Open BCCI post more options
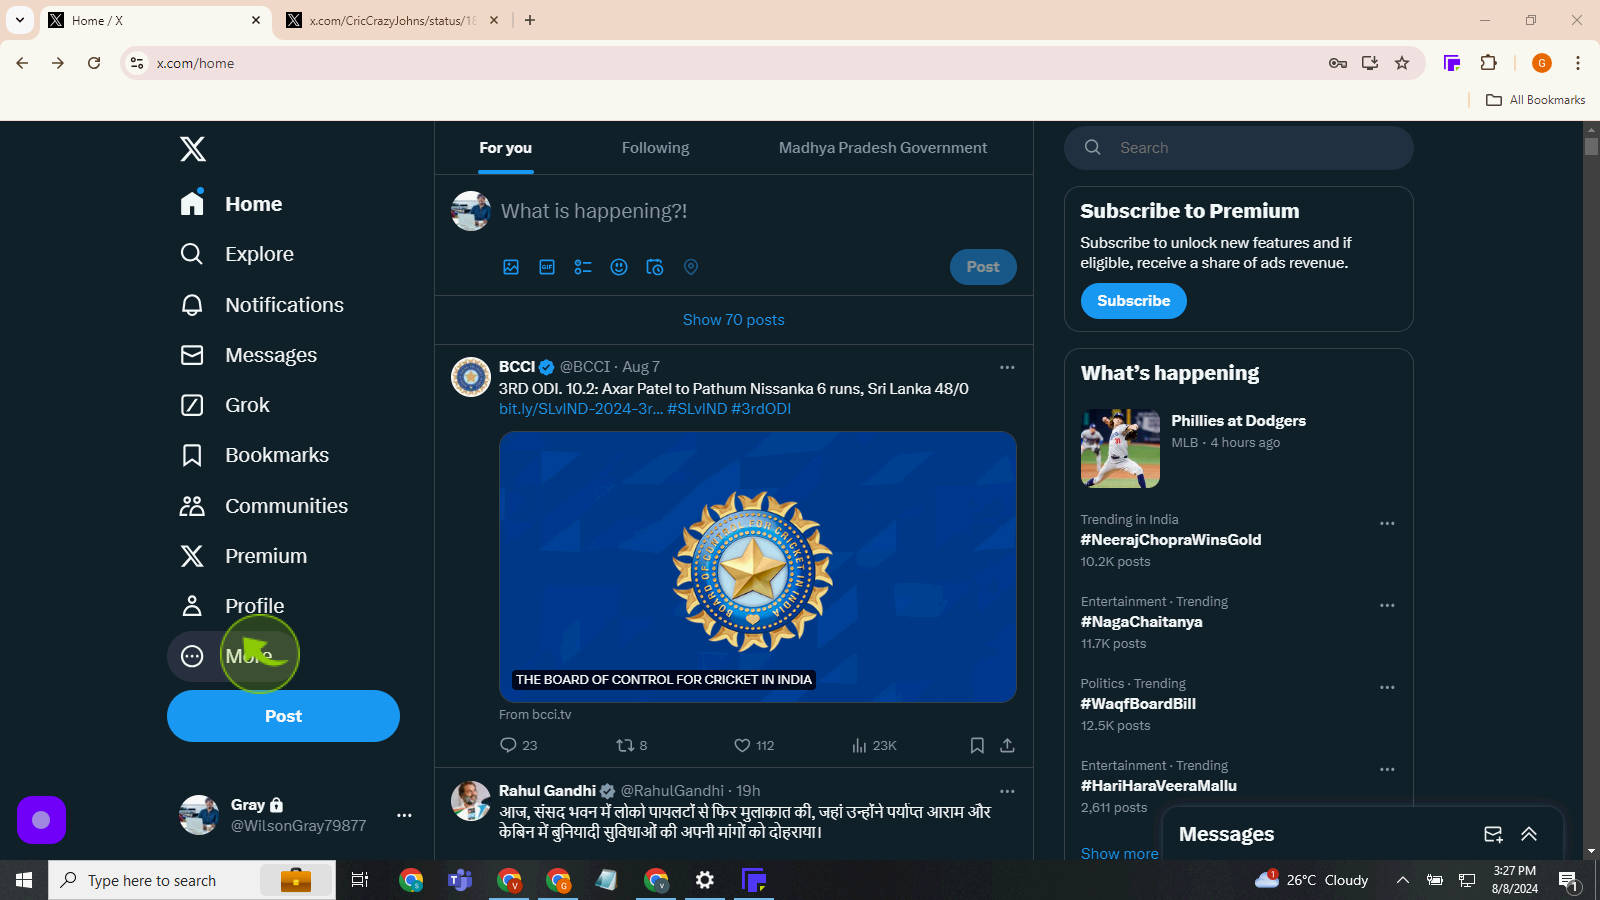Image resolution: width=1600 pixels, height=900 pixels. click(1007, 367)
